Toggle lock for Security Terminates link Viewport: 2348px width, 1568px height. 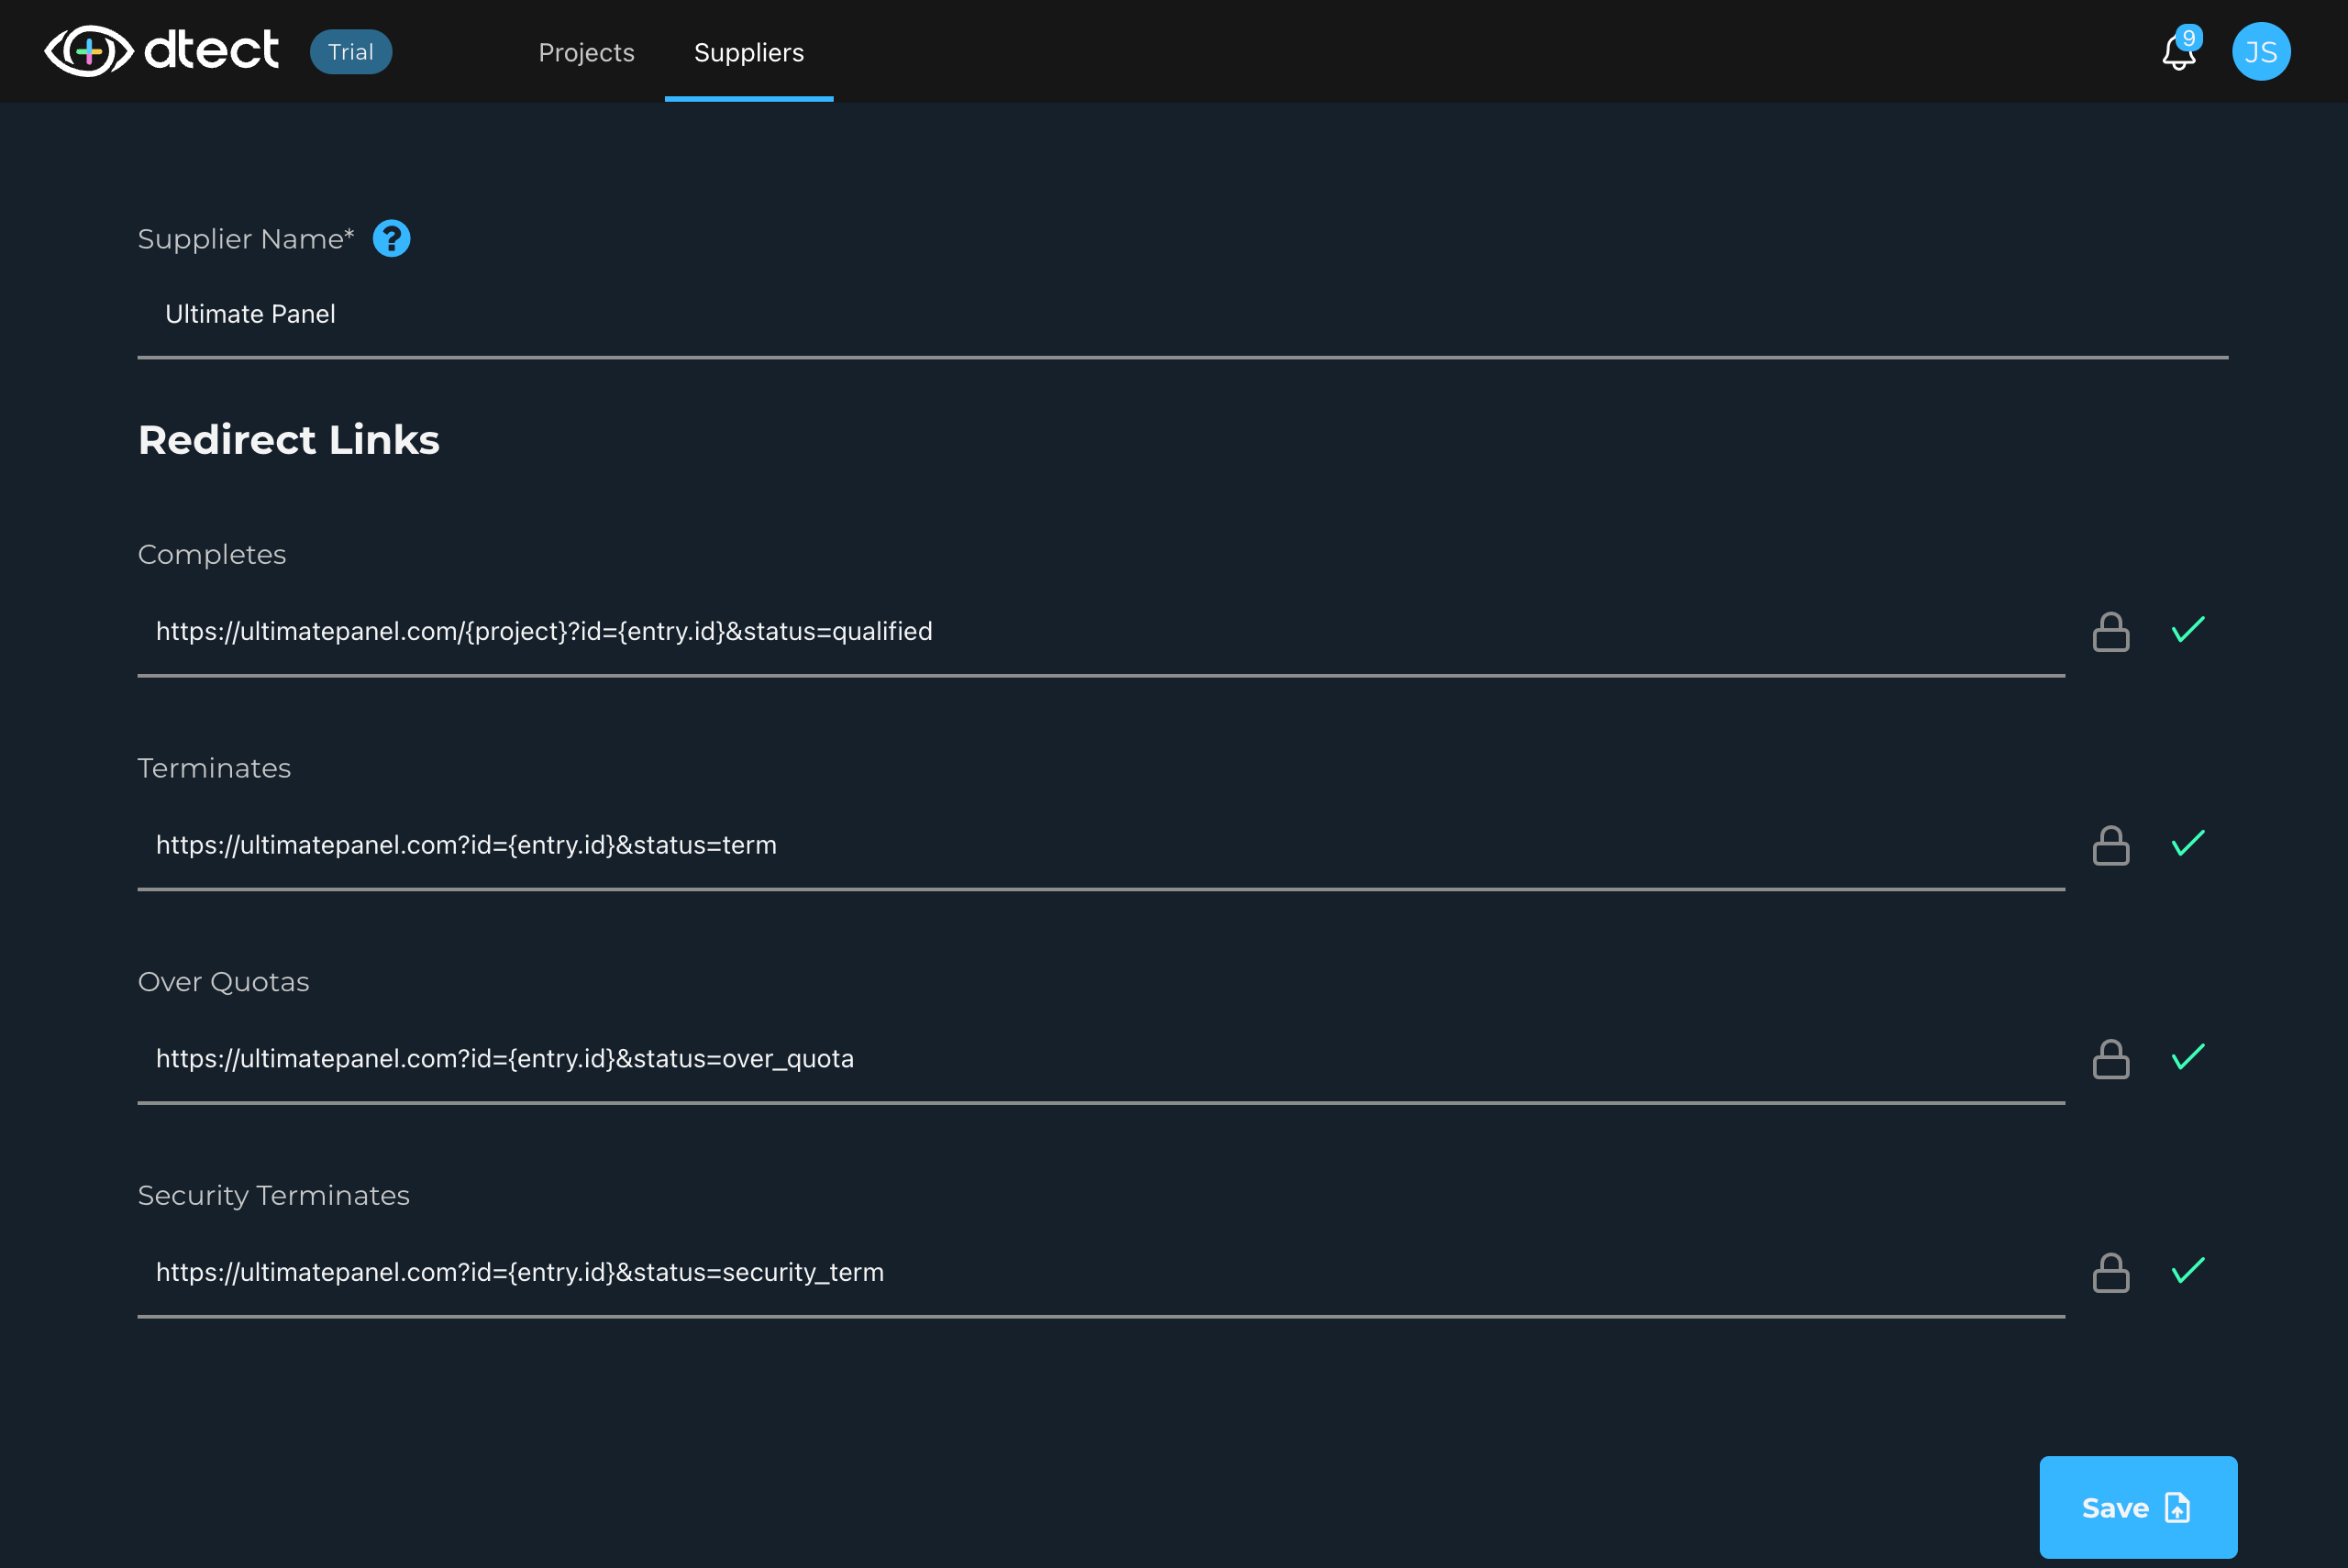click(2110, 1273)
